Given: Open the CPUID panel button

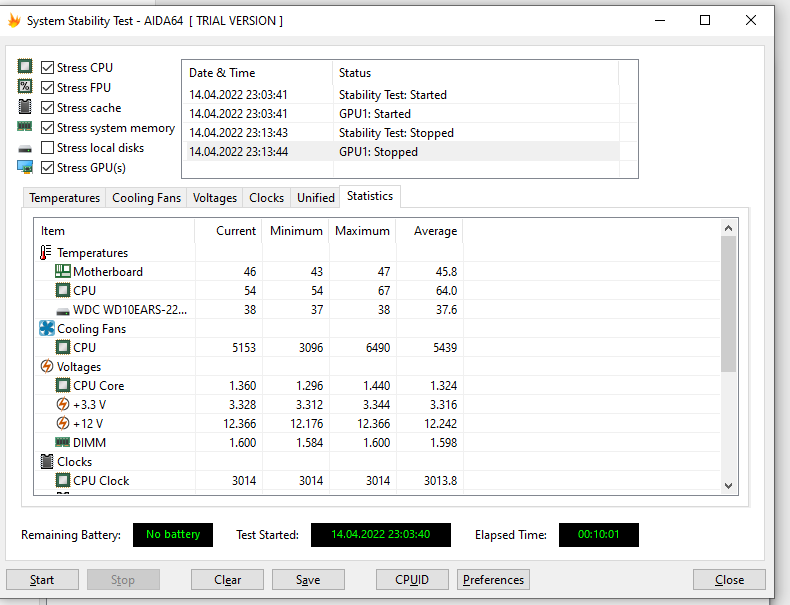Looking at the screenshot, I should coord(412,580).
